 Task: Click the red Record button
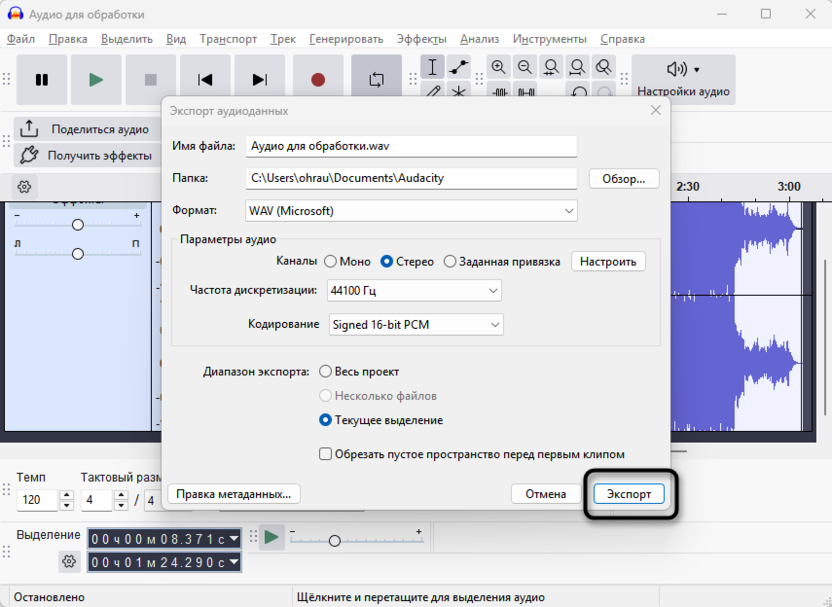pos(318,80)
